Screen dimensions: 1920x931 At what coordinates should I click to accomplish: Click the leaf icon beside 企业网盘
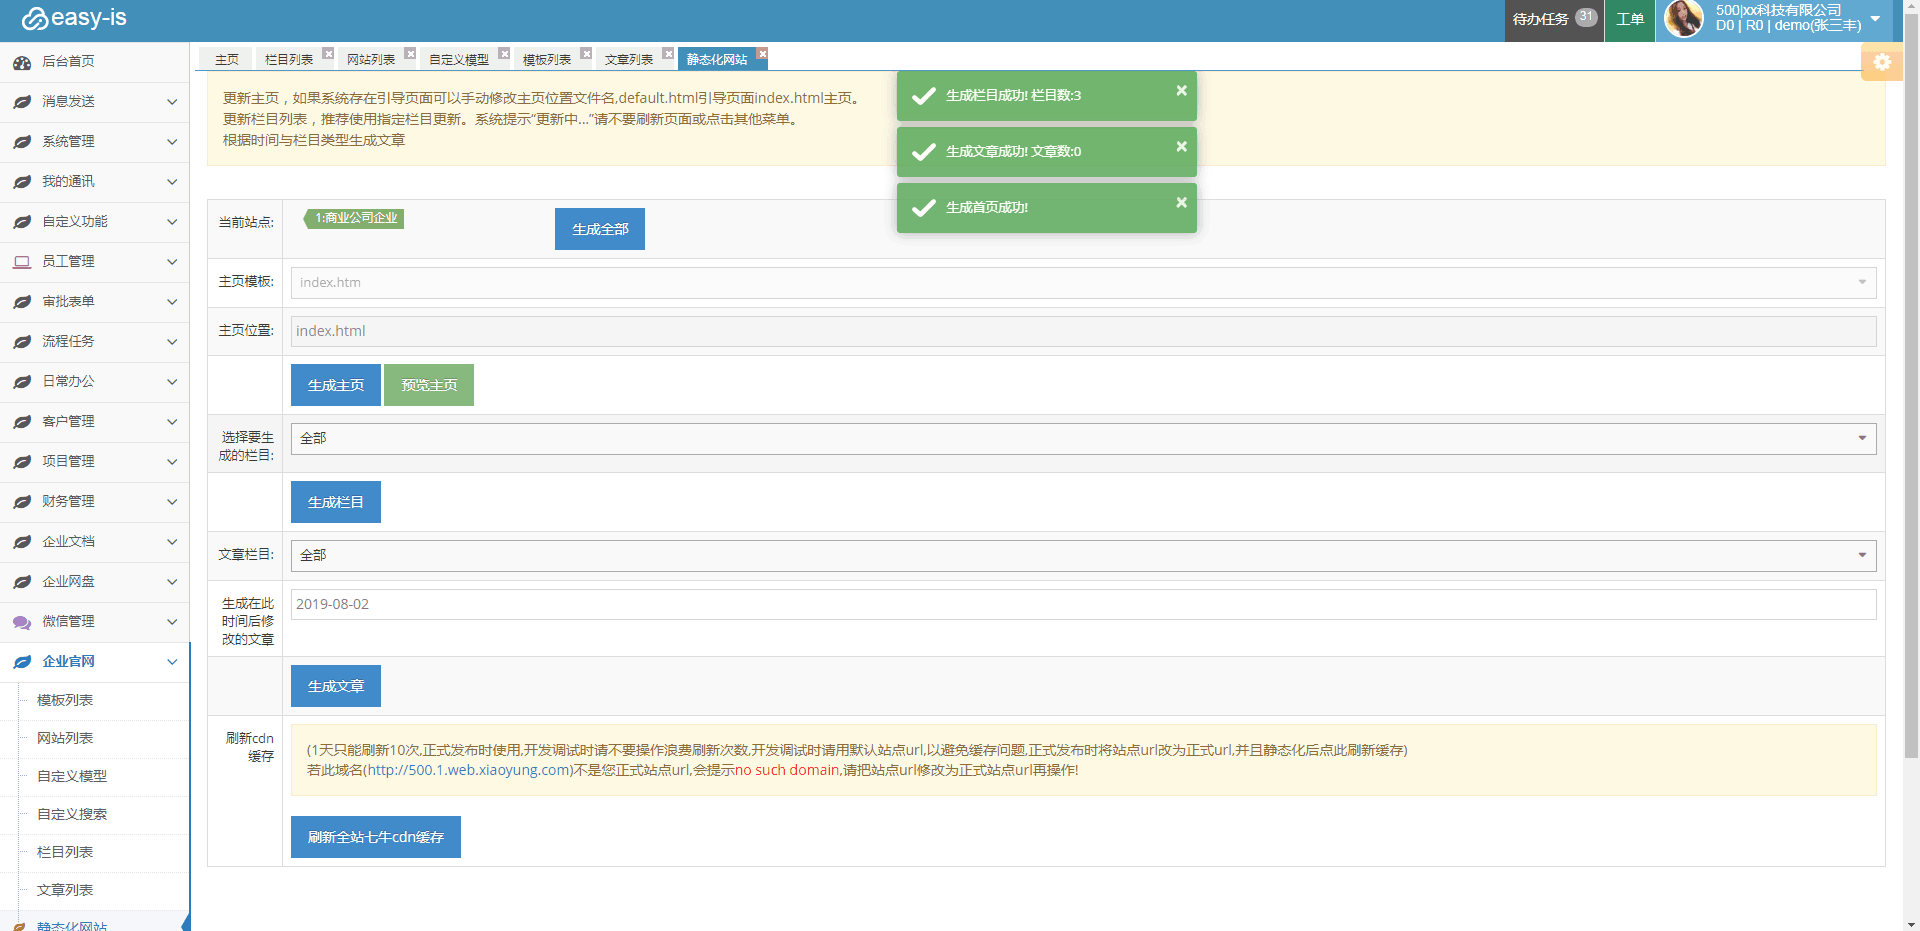tap(22, 582)
